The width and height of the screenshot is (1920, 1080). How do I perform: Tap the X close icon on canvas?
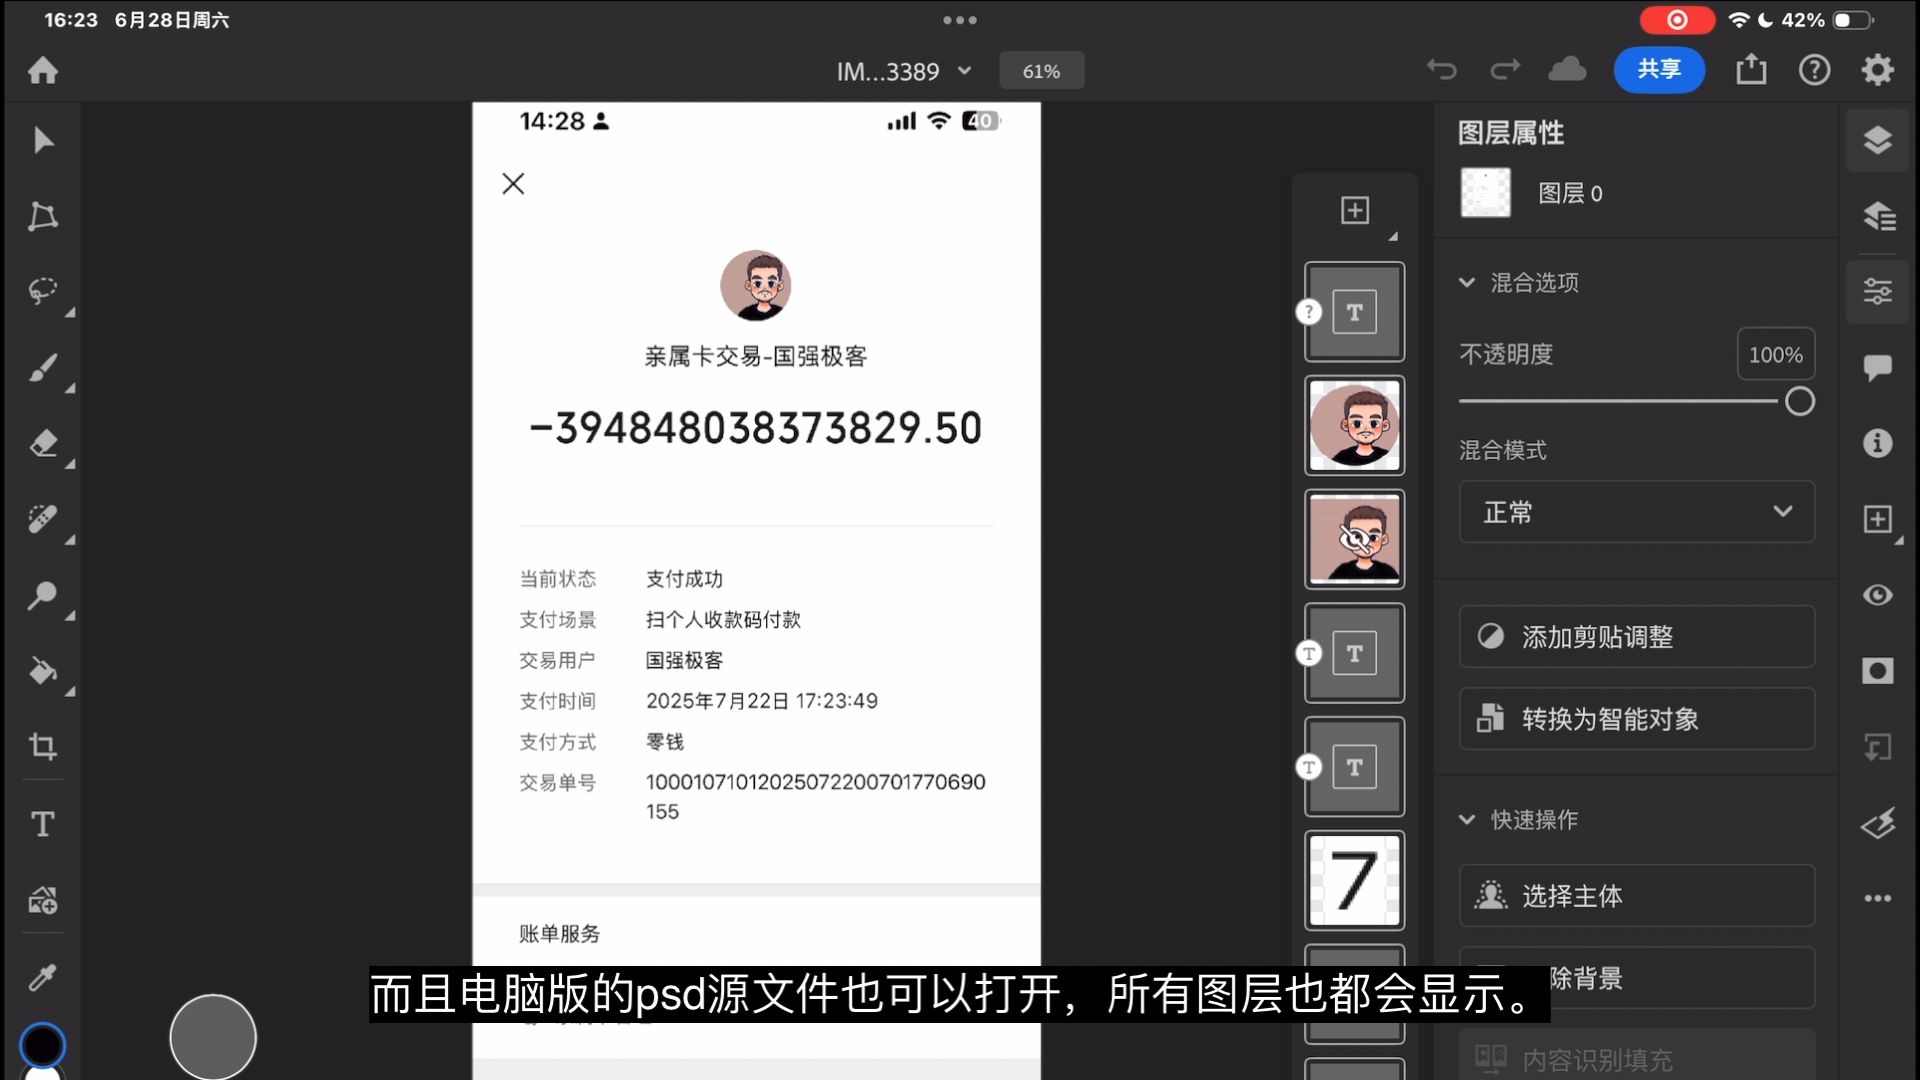coord(513,184)
